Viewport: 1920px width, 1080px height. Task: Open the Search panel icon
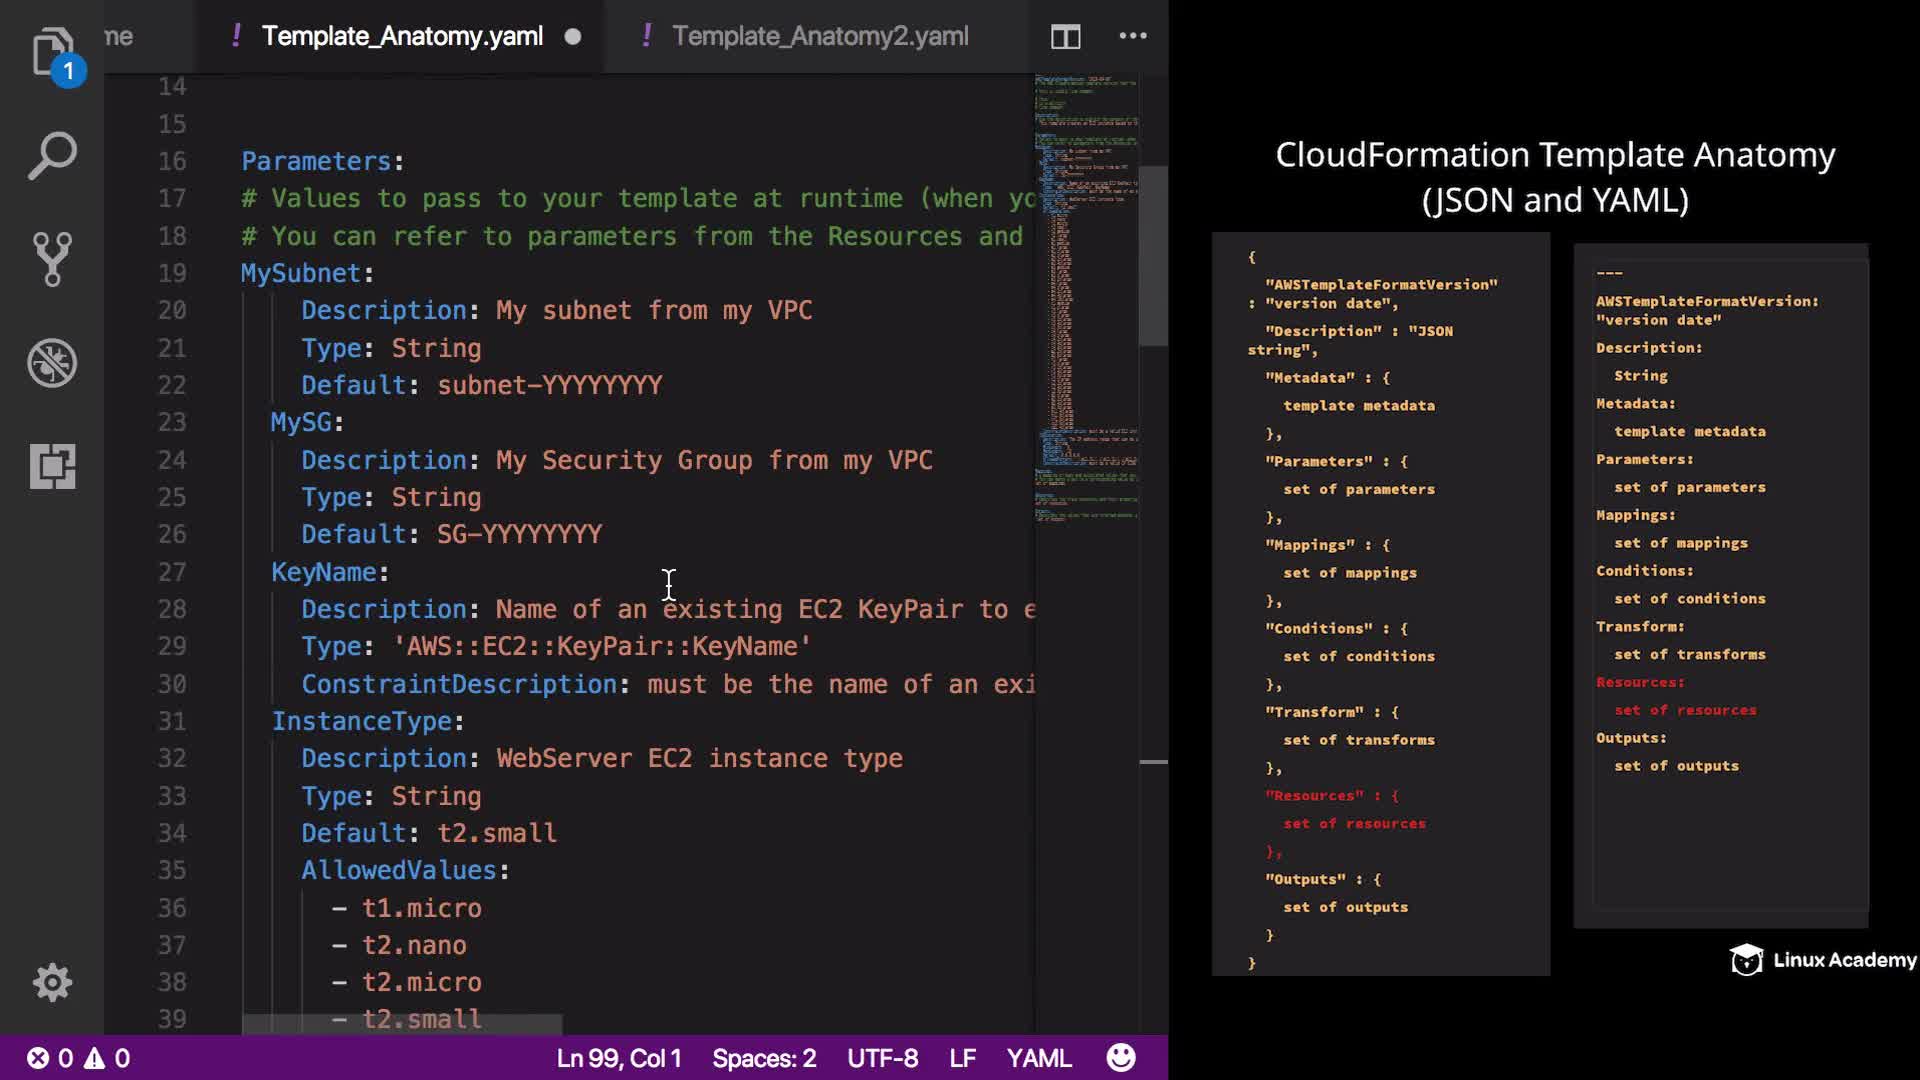pos(52,156)
